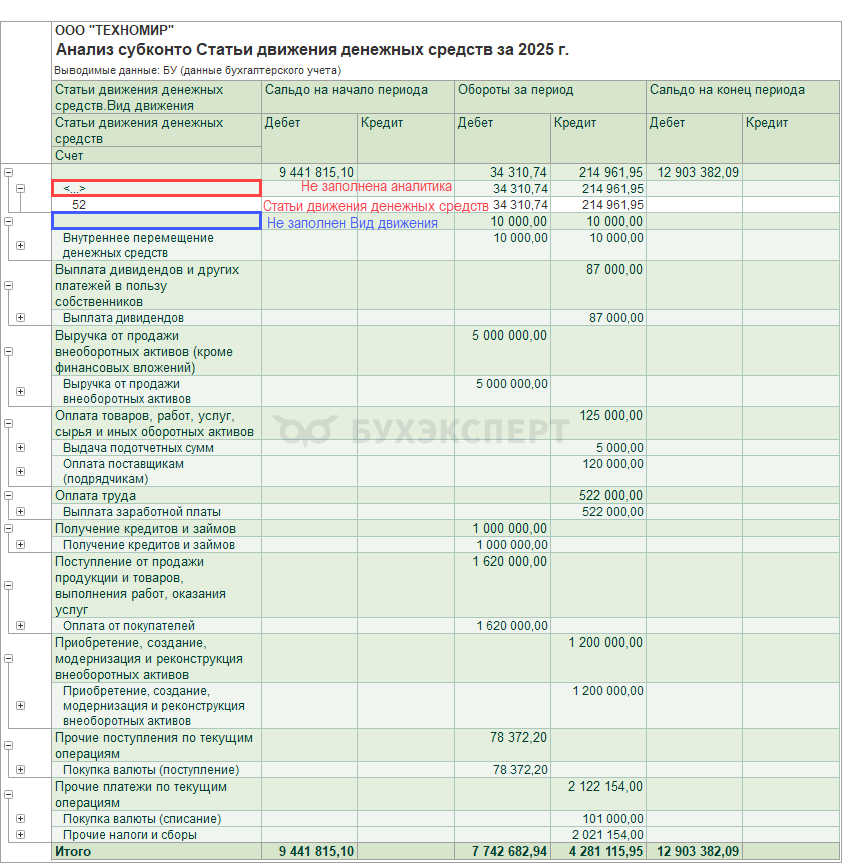Select the Прочие налоги и сборы label
Image resolution: width=842 pixels, height=863 pixels.
[x=130, y=834]
